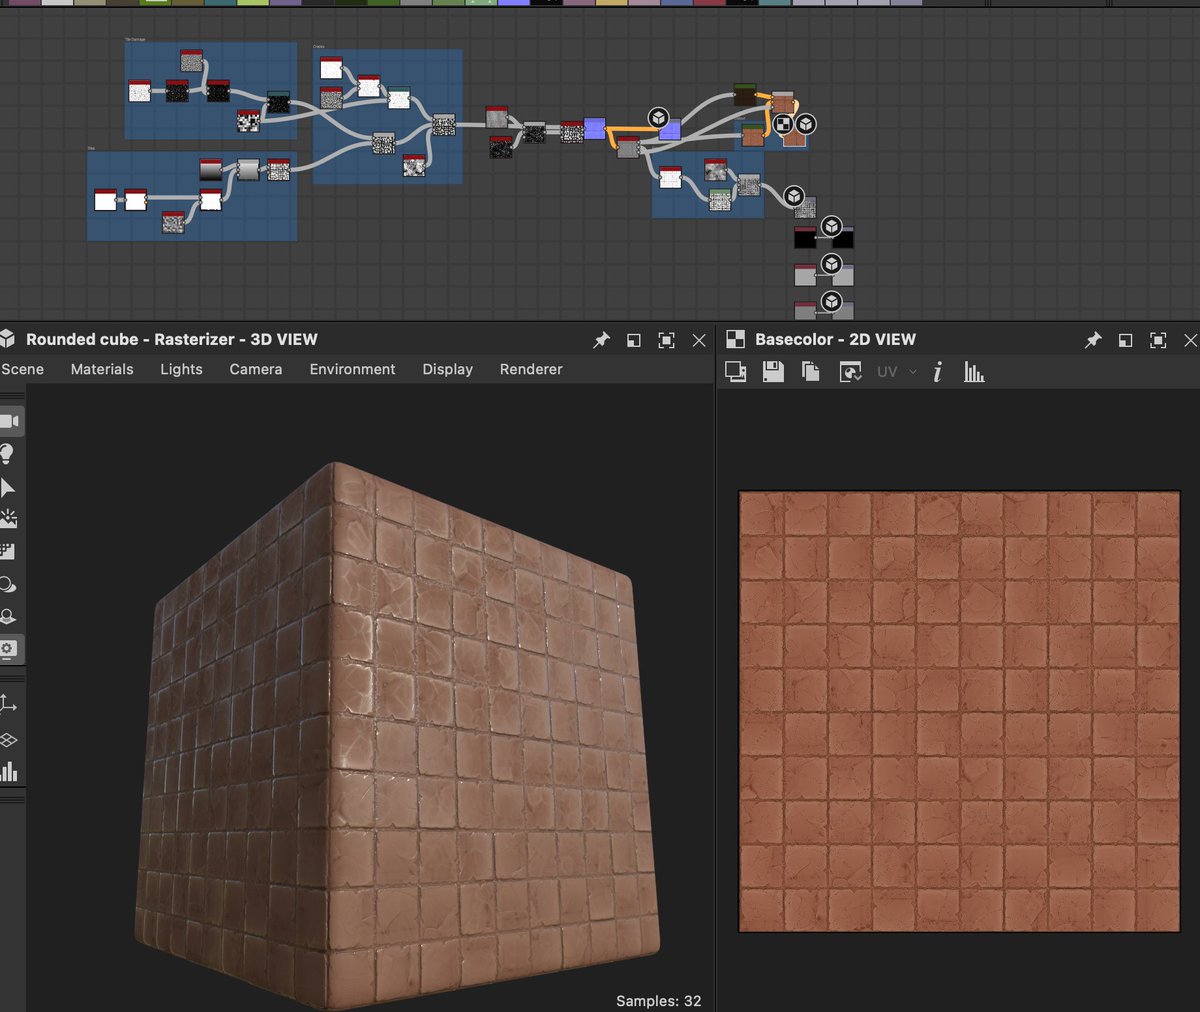Select the blue normal map node in graph

[x=595, y=128]
